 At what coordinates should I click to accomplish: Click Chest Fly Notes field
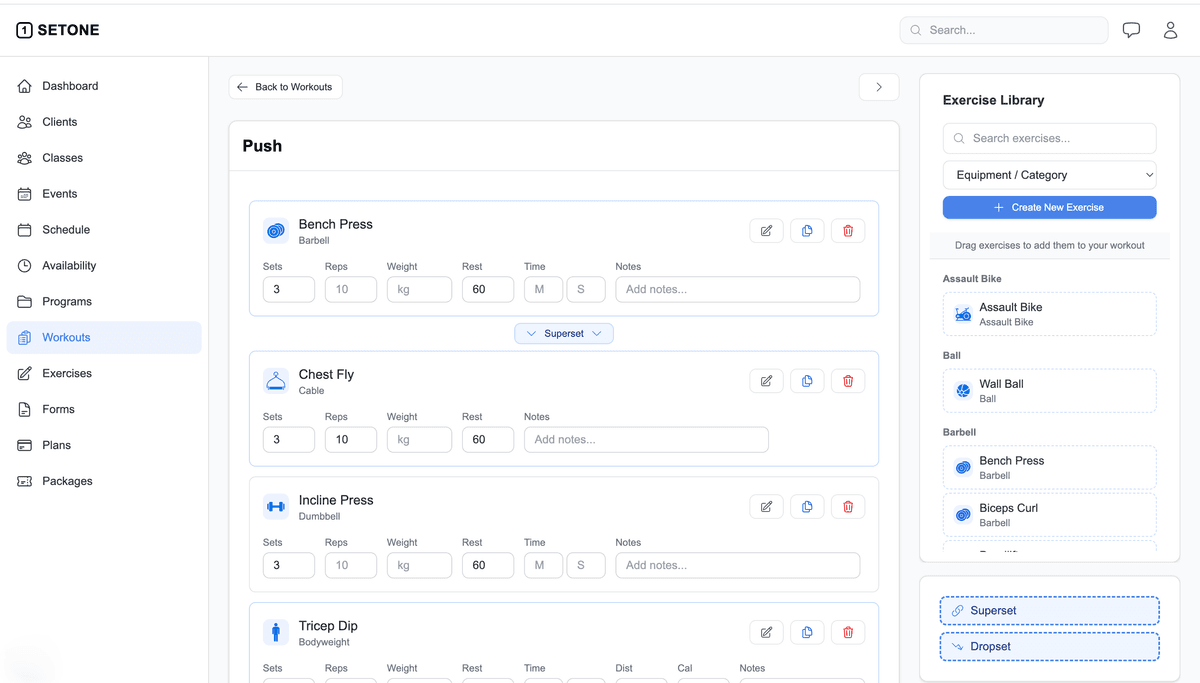646,439
